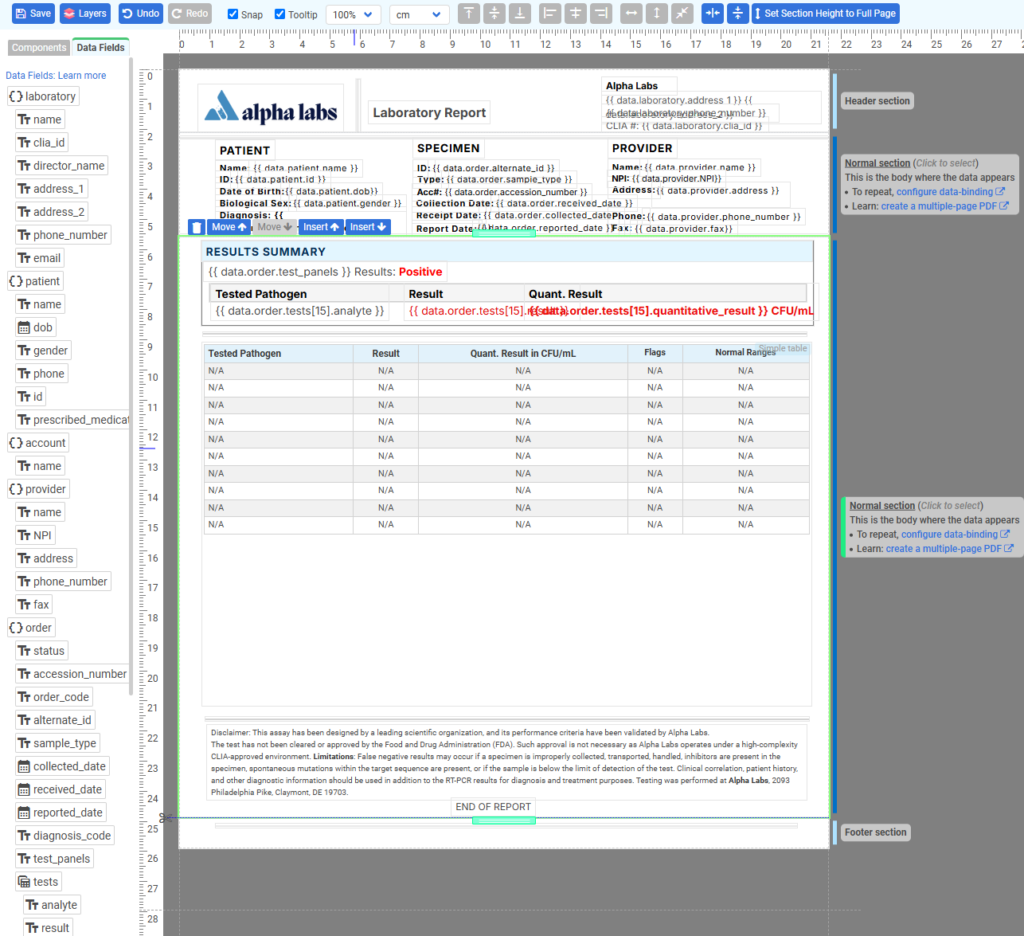Click the match height icon

656,13
